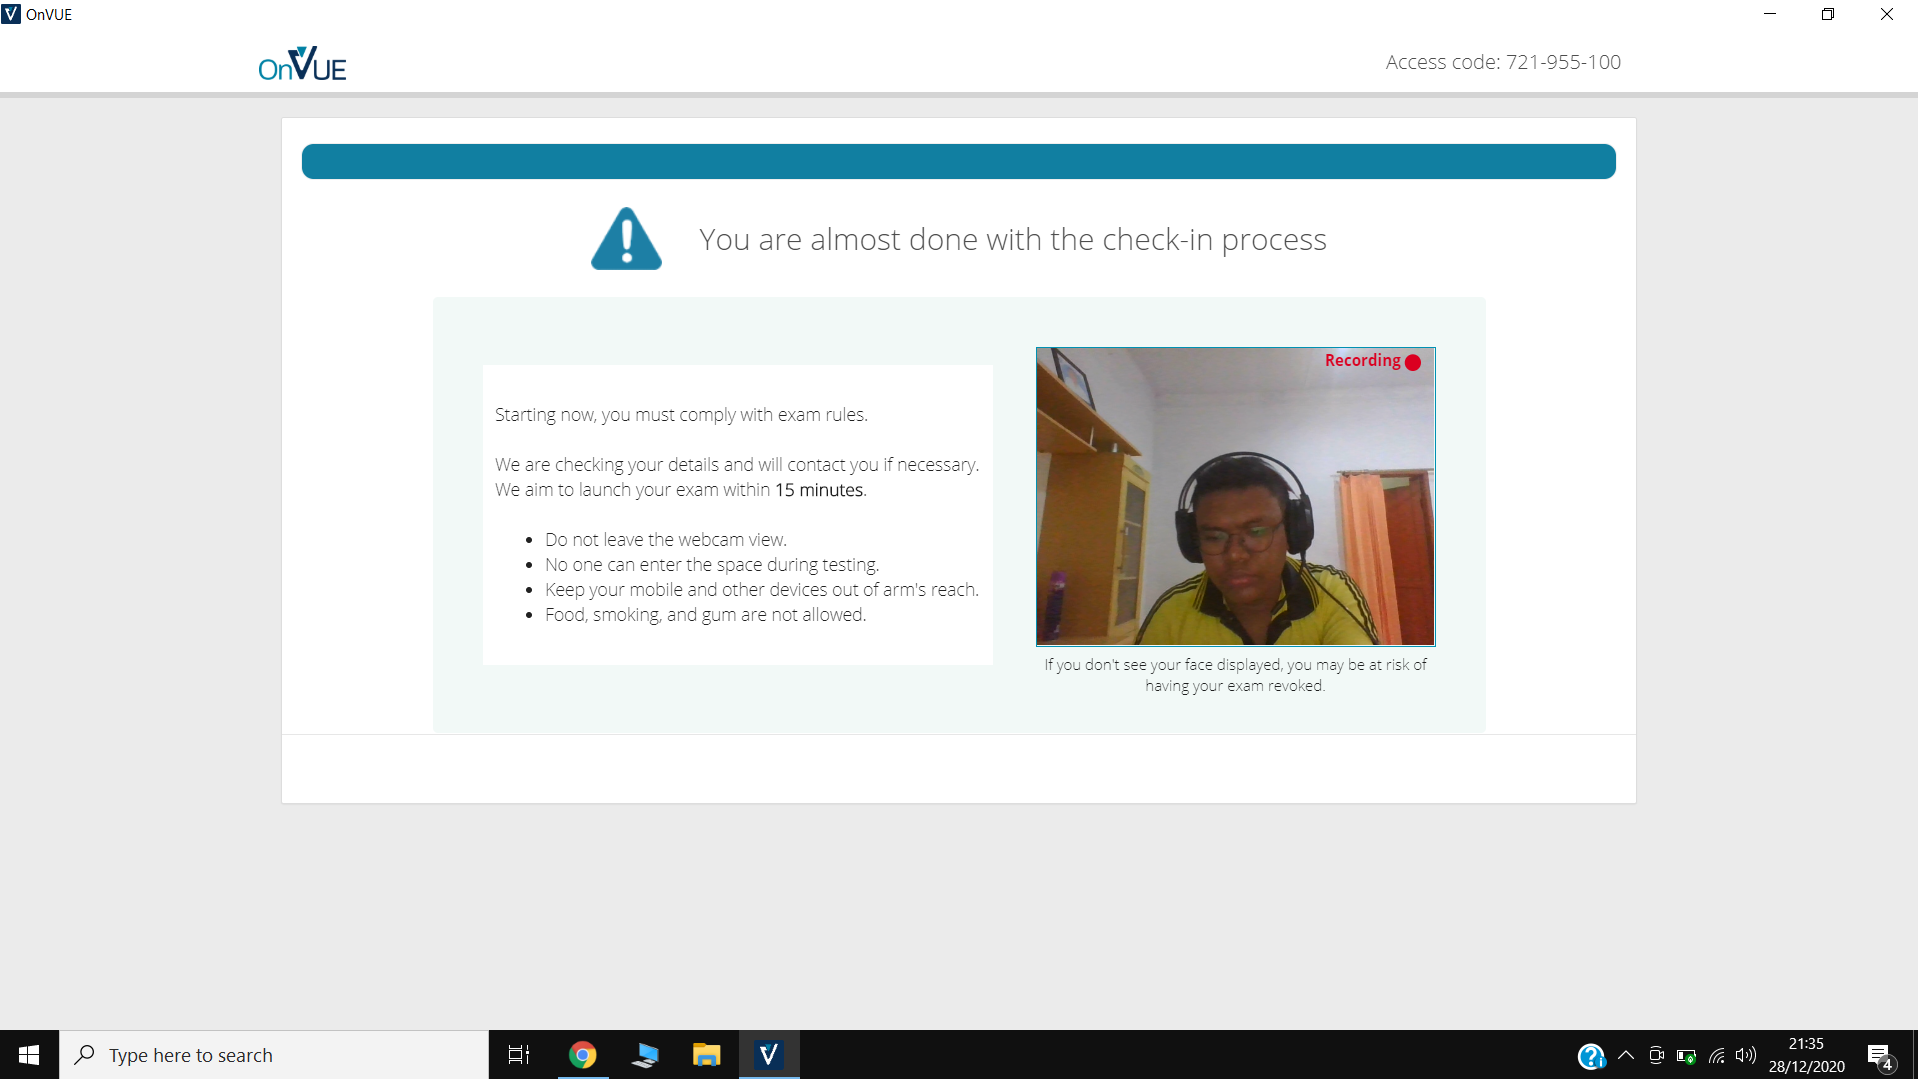Click the battery status tray icon
This screenshot has width=1918, height=1079.
pos(1686,1056)
